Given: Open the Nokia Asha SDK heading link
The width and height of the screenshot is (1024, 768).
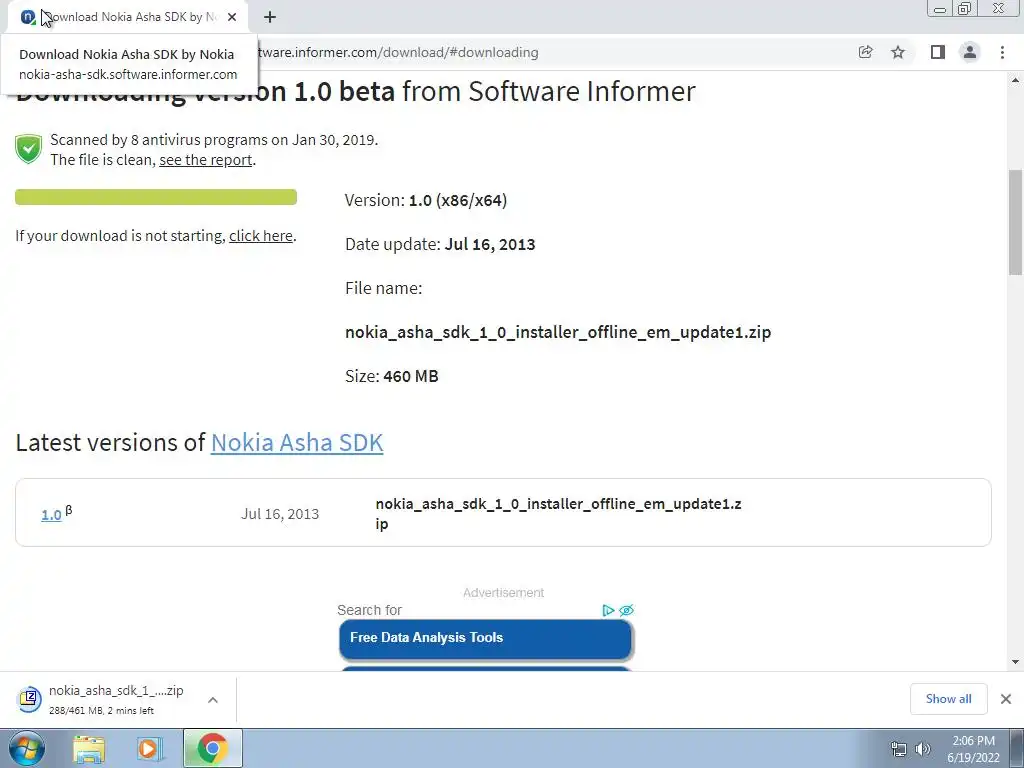Looking at the screenshot, I should click(297, 443).
